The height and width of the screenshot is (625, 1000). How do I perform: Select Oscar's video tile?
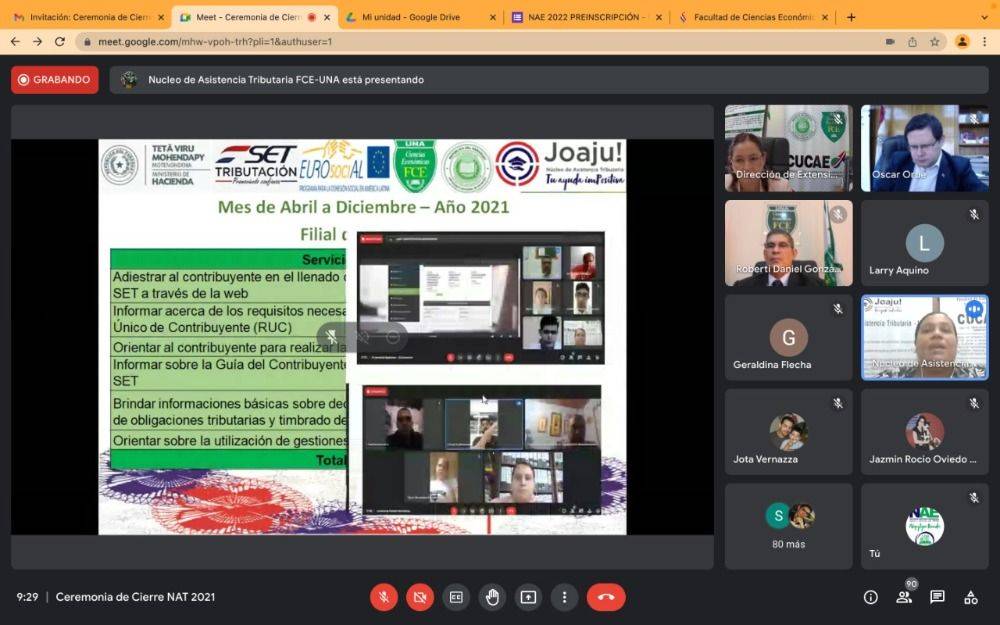pyautogui.click(x=924, y=148)
